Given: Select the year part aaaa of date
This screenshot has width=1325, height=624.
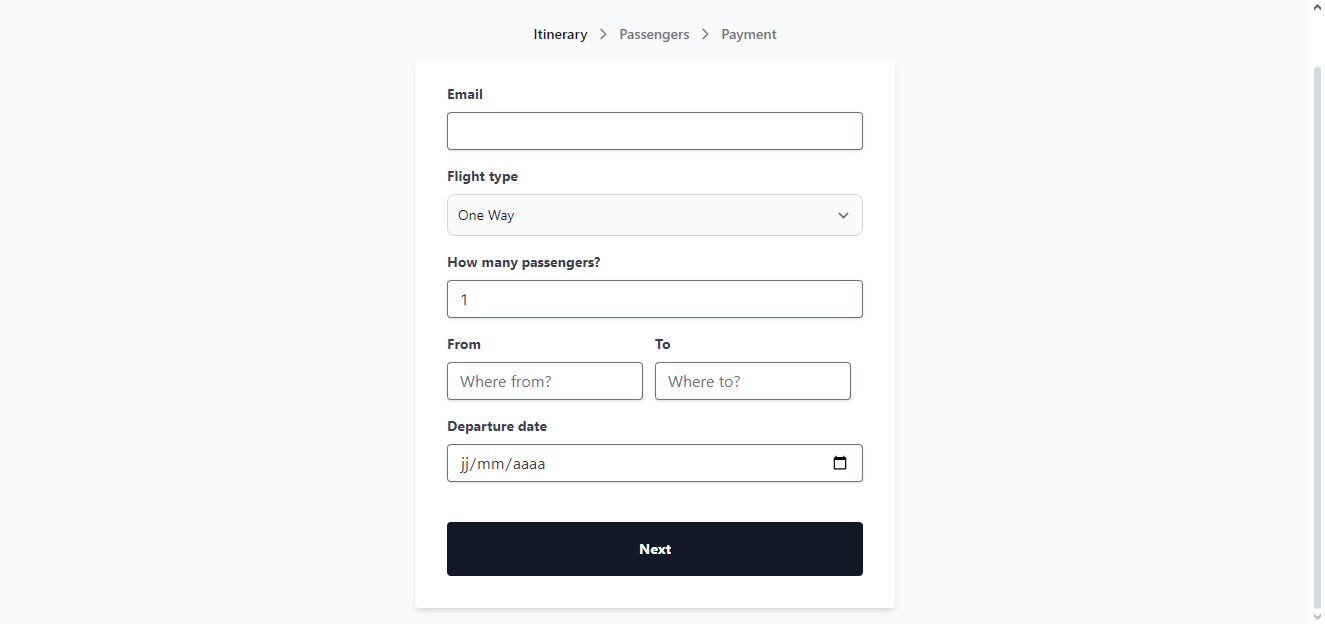Looking at the screenshot, I should (x=529, y=464).
